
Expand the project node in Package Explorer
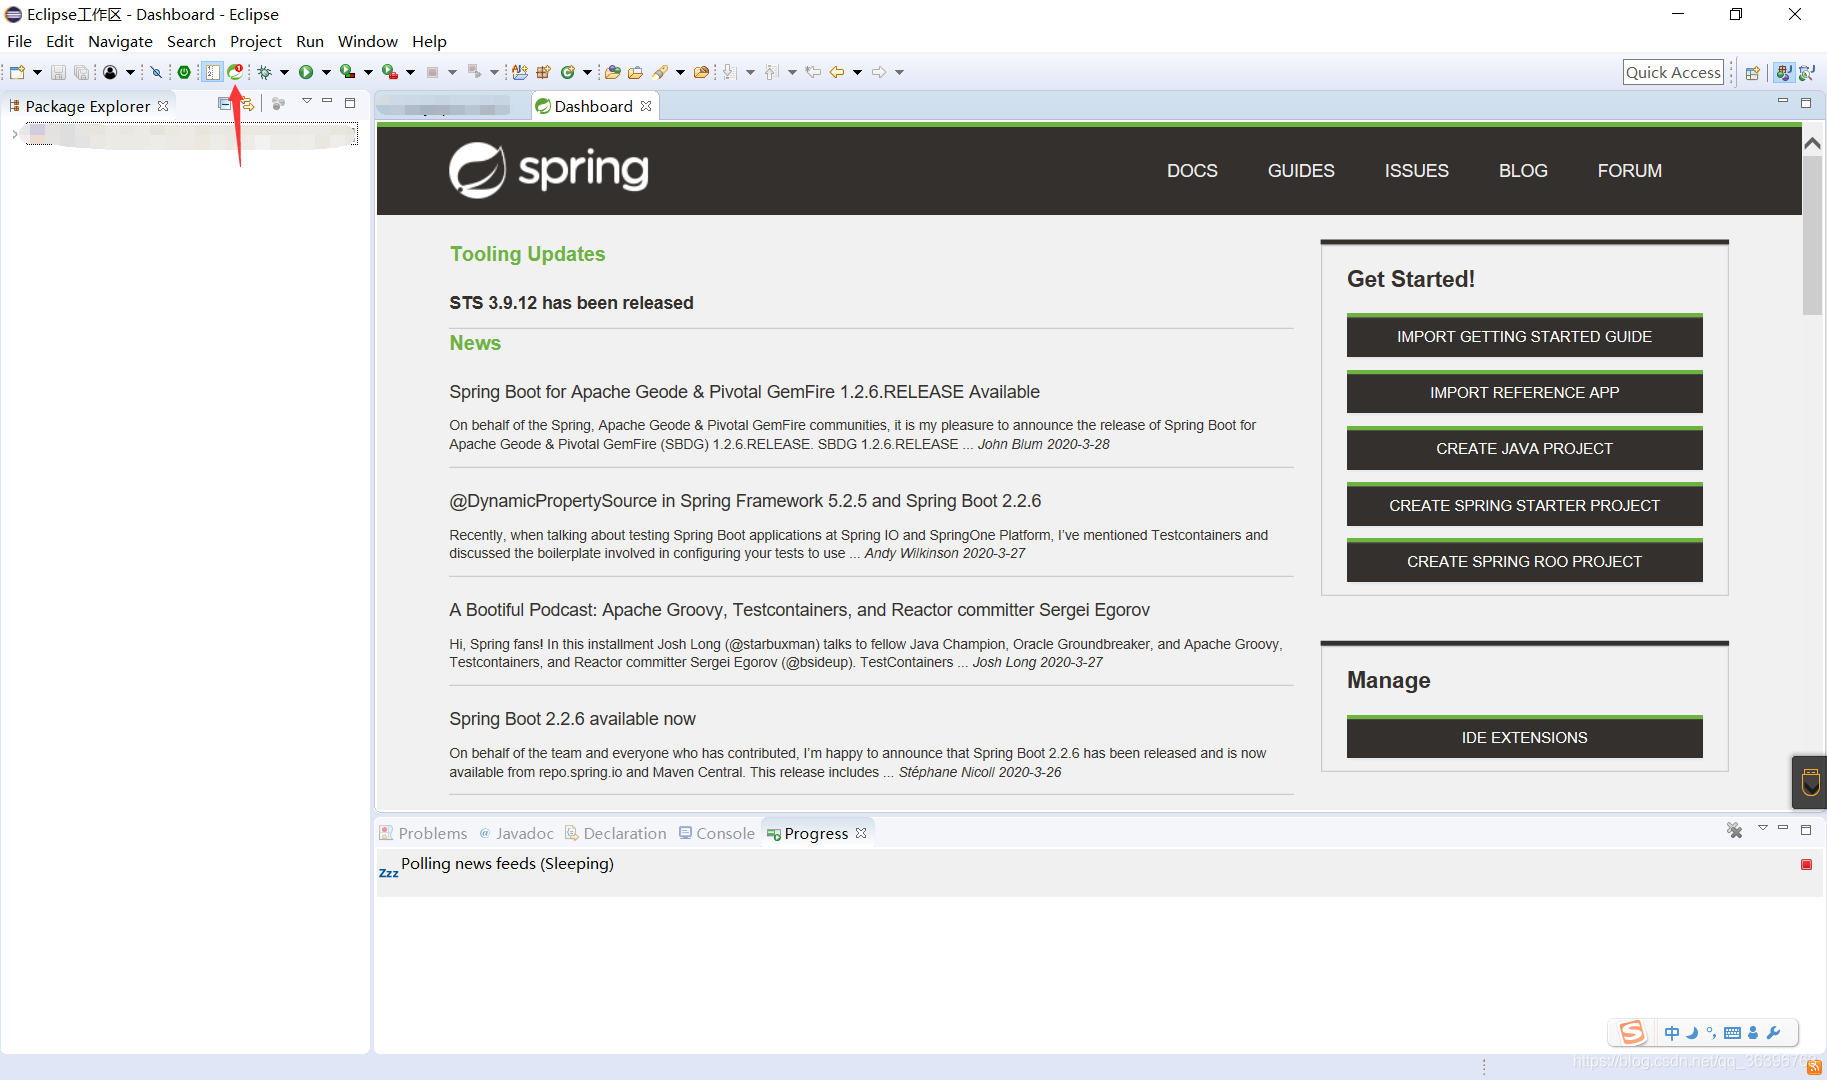pyautogui.click(x=14, y=134)
